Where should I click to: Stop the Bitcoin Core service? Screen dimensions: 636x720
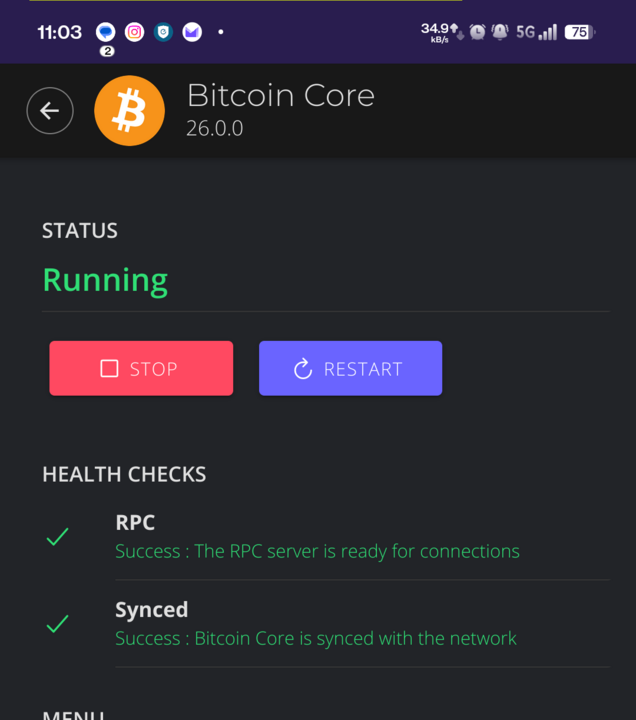click(x=141, y=368)
